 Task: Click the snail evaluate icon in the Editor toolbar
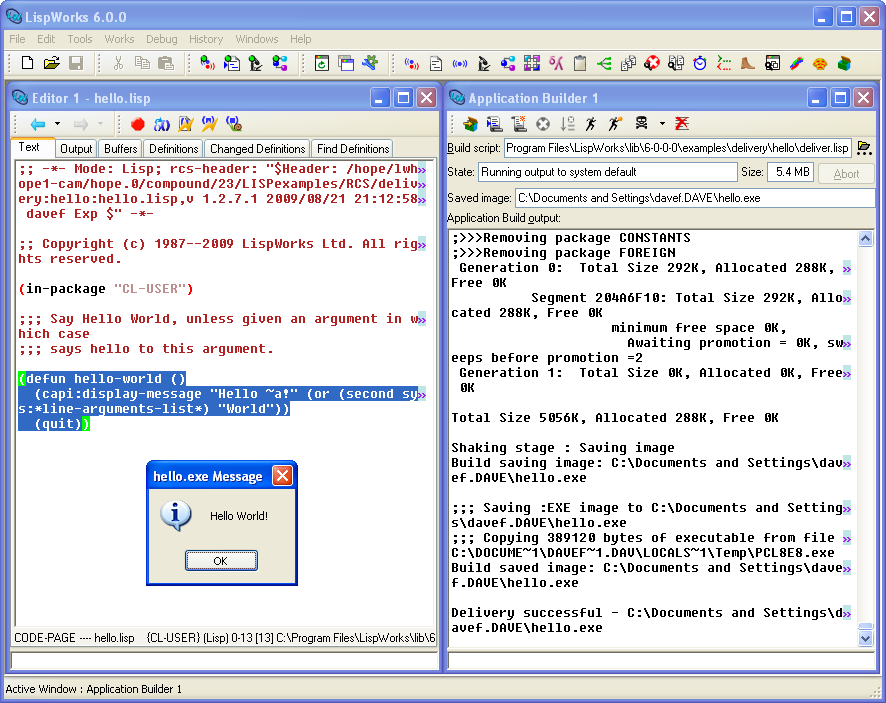tap(234, 124)
